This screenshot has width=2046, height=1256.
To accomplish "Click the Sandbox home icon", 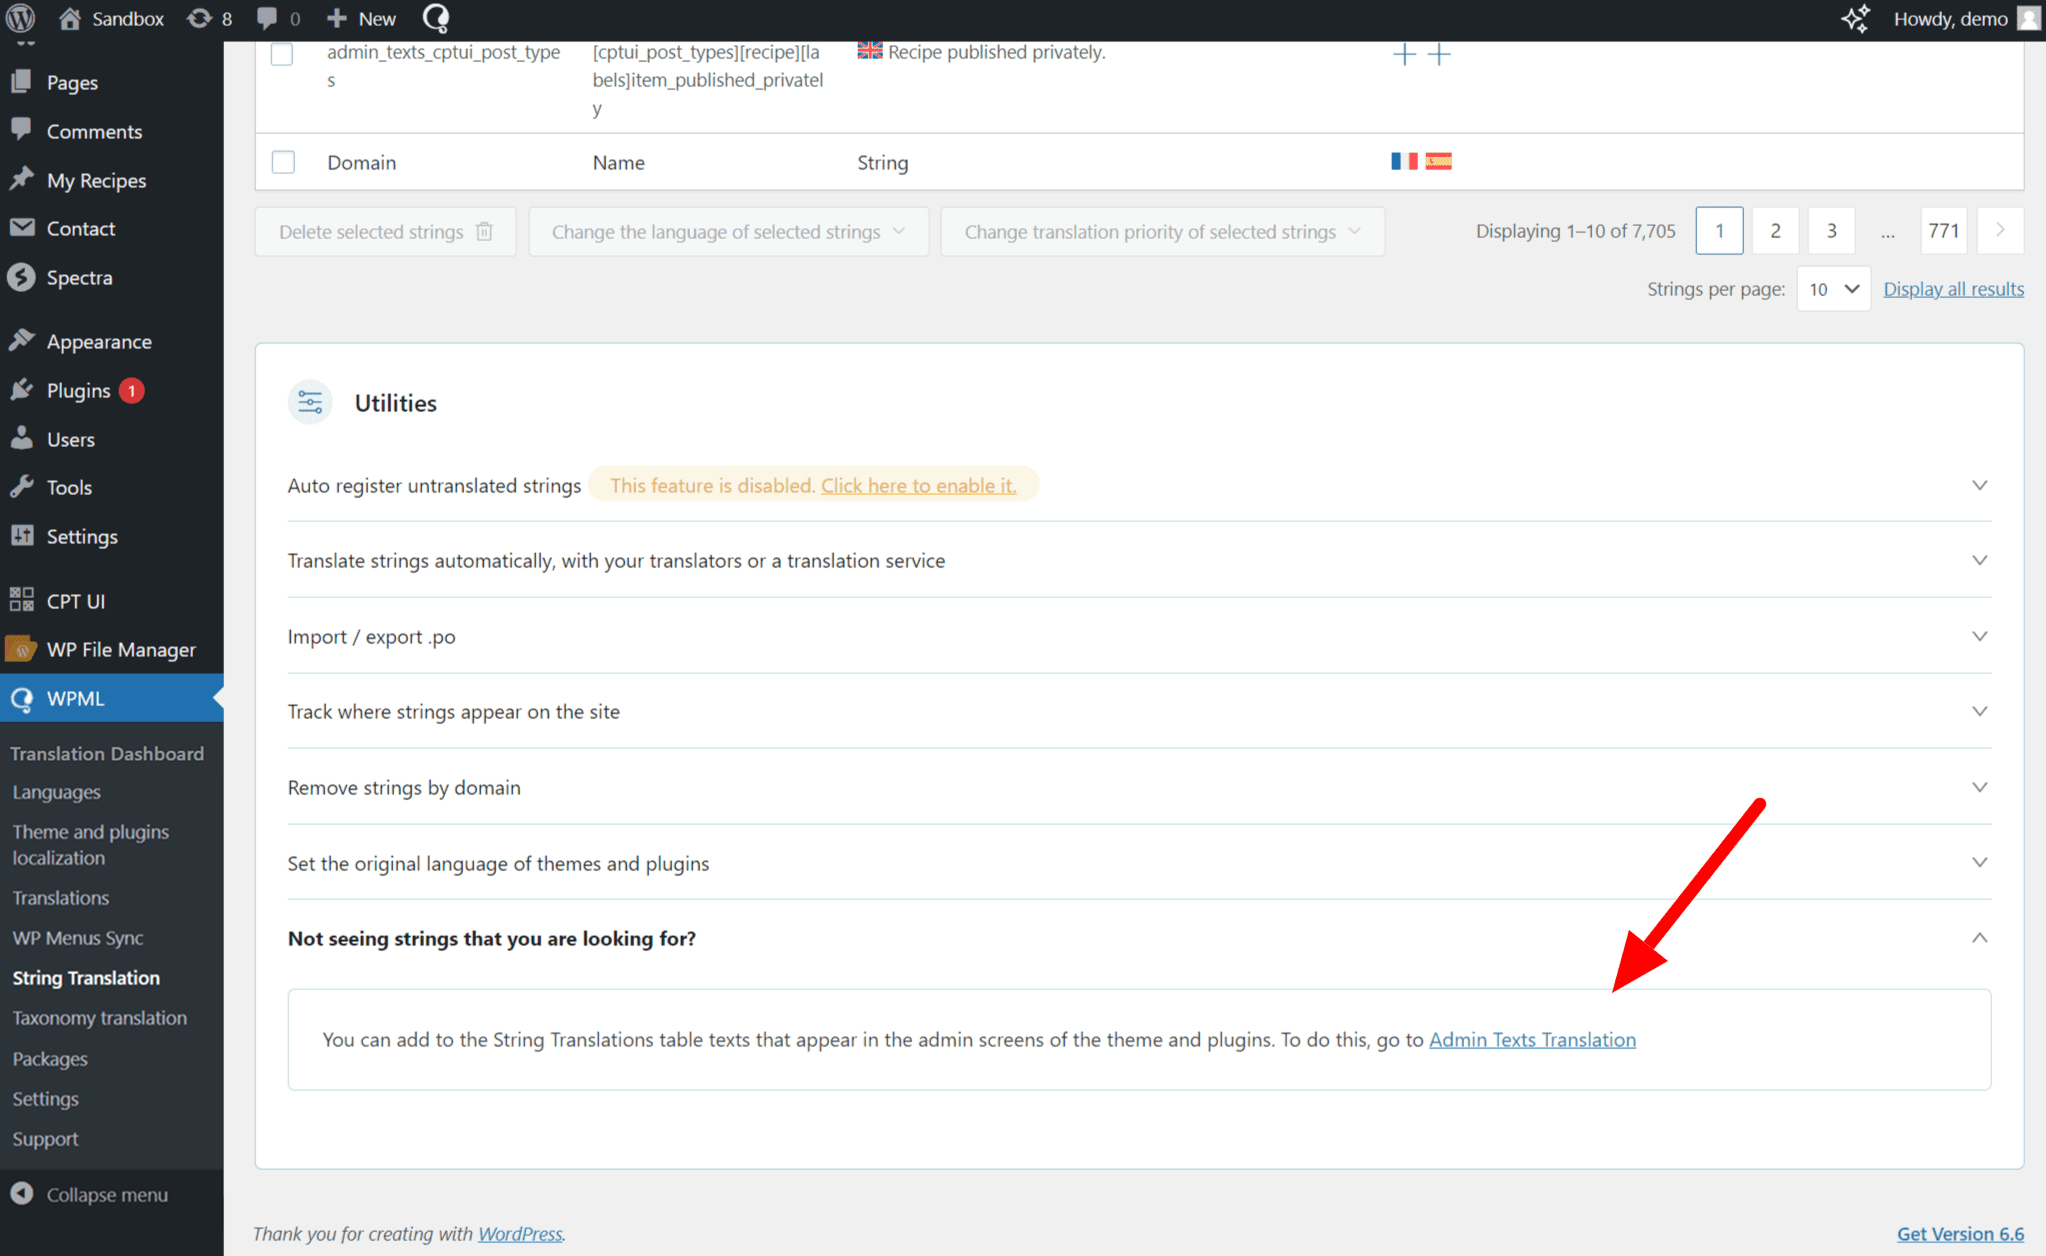I will tap(69, 18).
